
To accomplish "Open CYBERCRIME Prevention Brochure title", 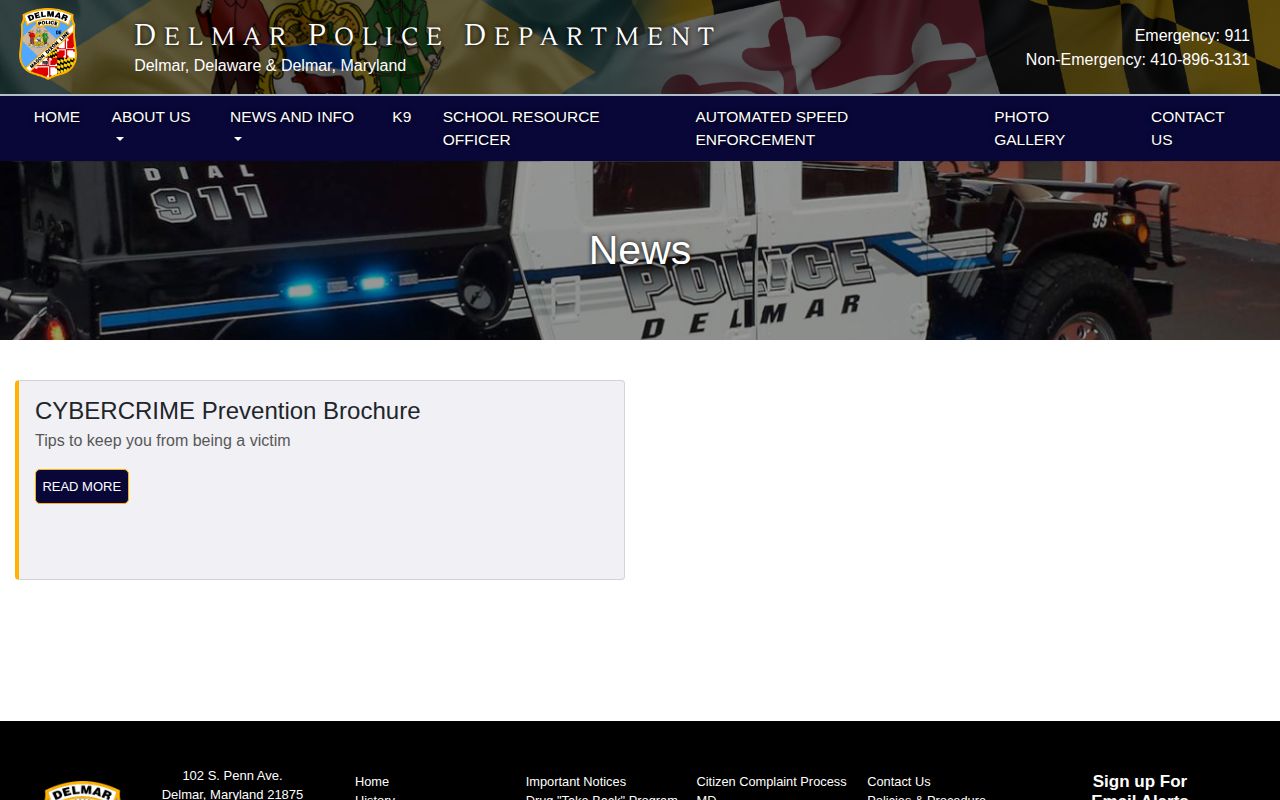I will [227, 411].
